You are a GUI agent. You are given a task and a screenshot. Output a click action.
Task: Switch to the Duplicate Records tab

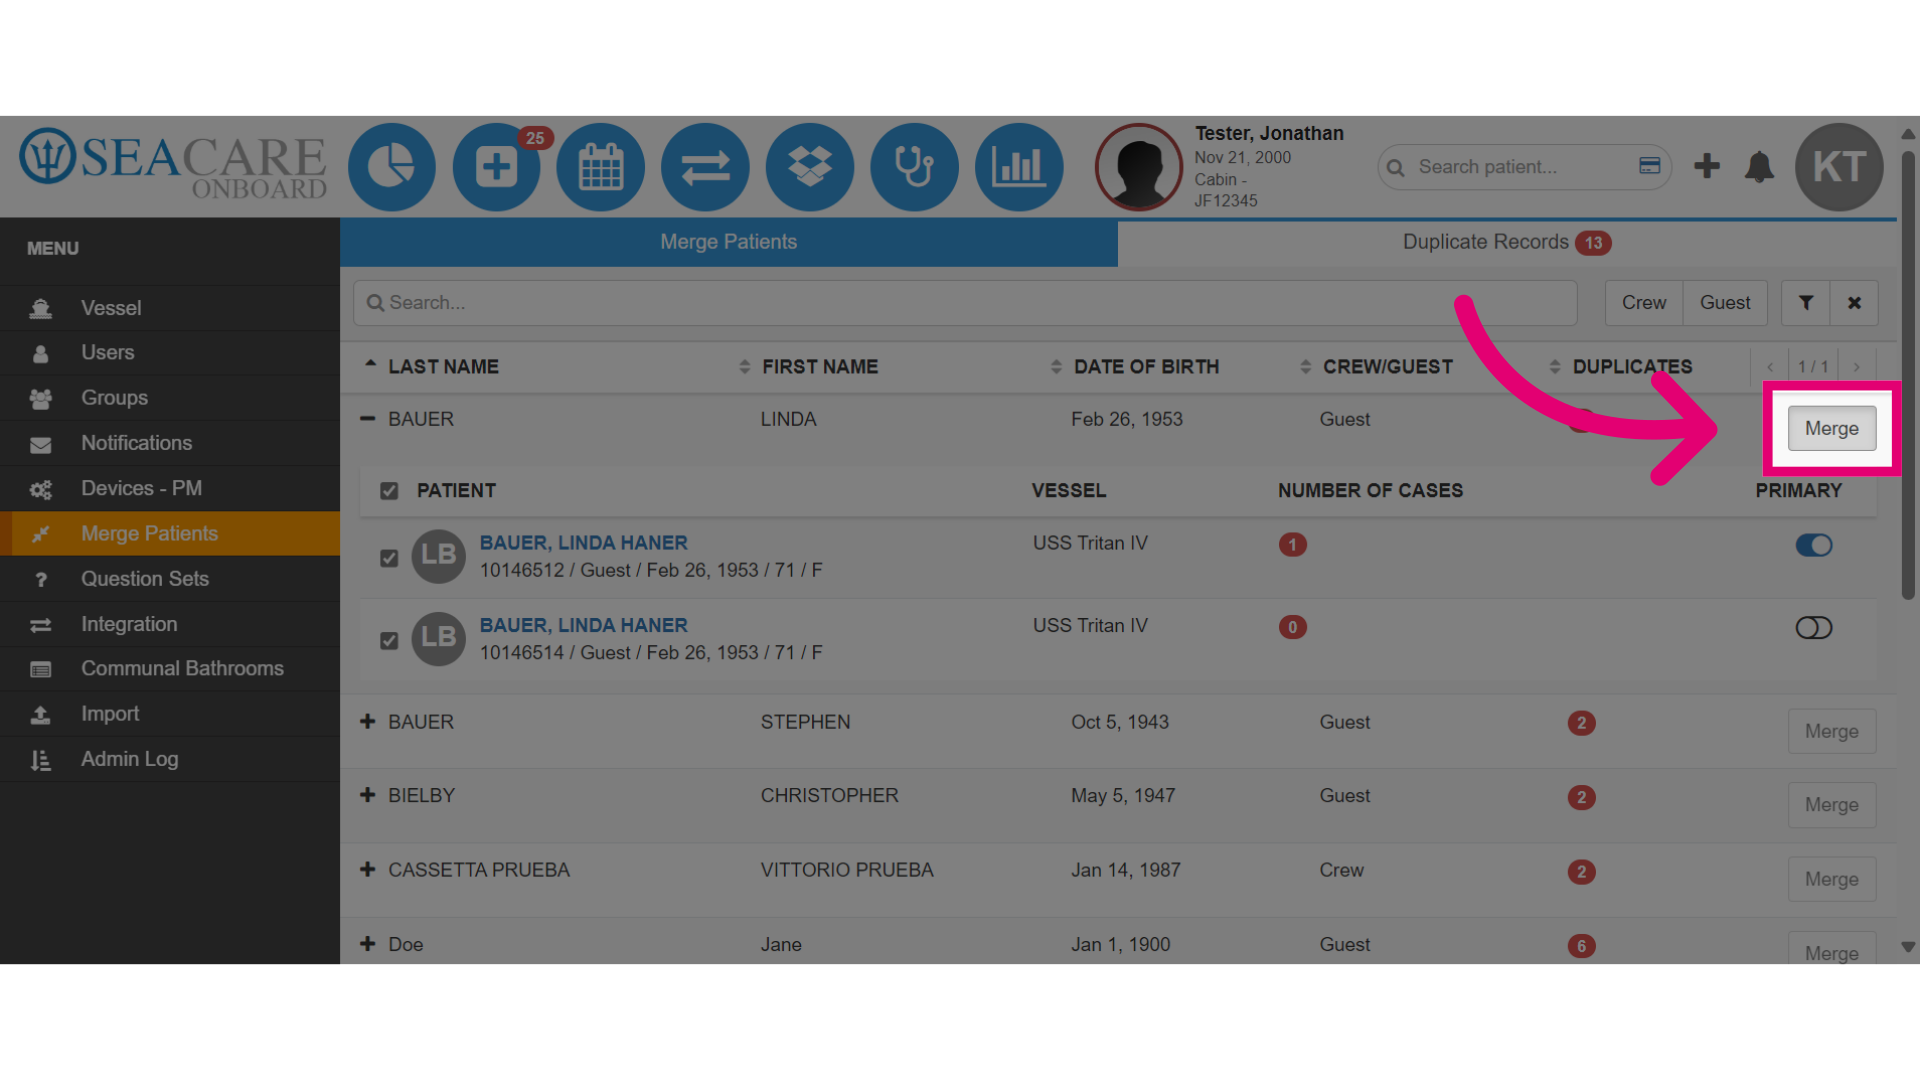(1507, 242)
